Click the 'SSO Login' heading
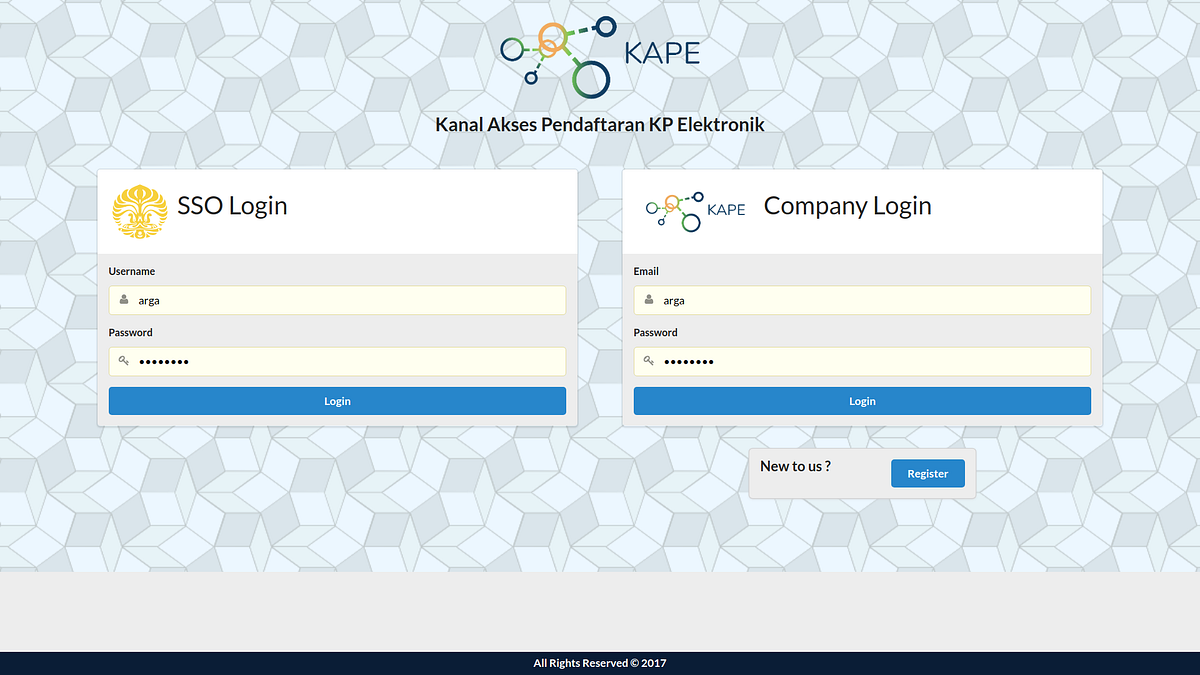 tap(232, 206)
